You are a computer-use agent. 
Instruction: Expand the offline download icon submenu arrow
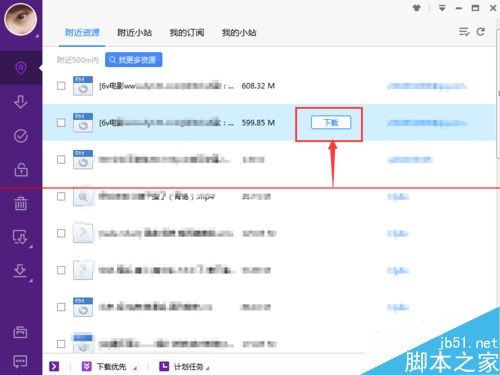(x=31, y=280)
